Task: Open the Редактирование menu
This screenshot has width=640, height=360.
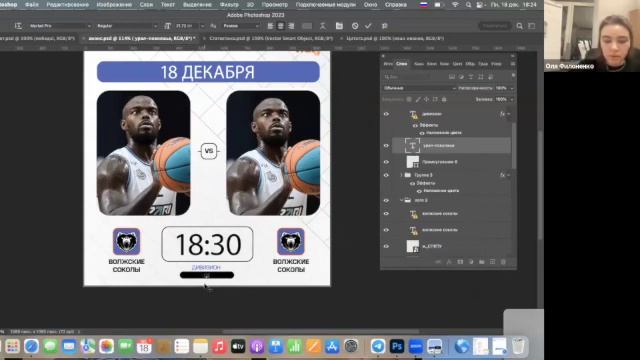Action: tap(67, 5)
